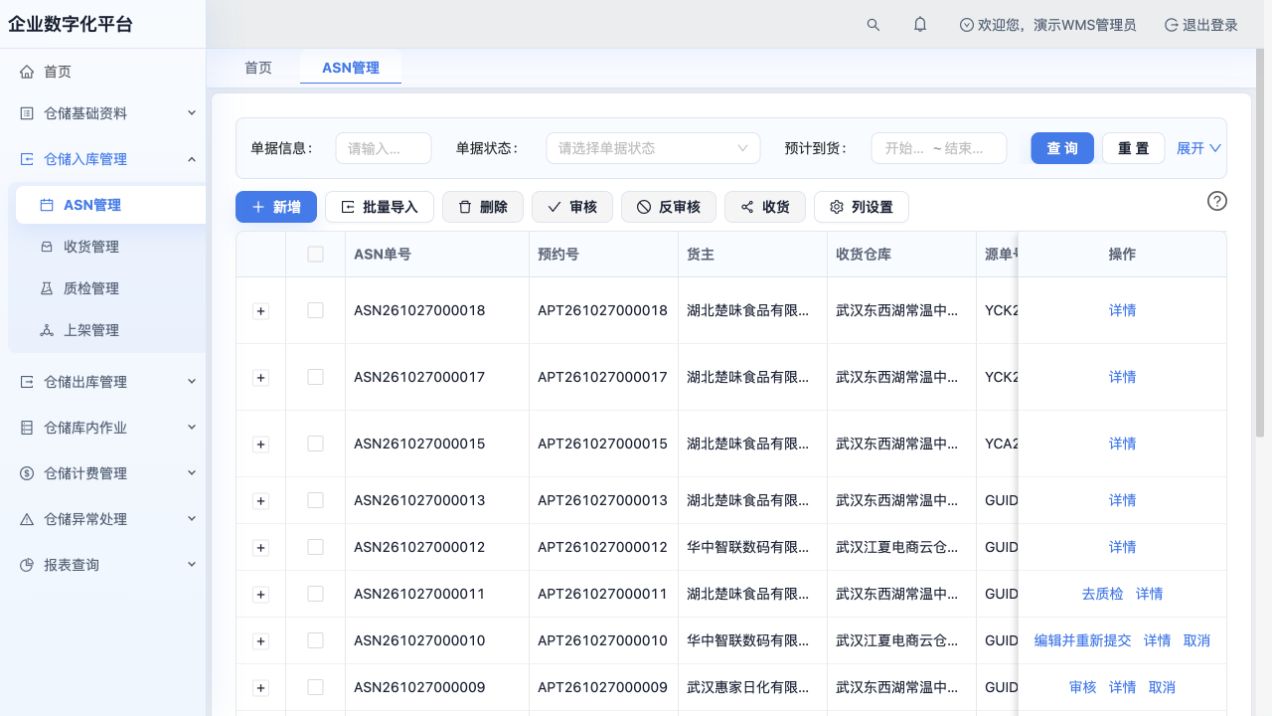1272x716 pixels.
Task: Click the search magnifier icon in header
Action: (873, 25)
